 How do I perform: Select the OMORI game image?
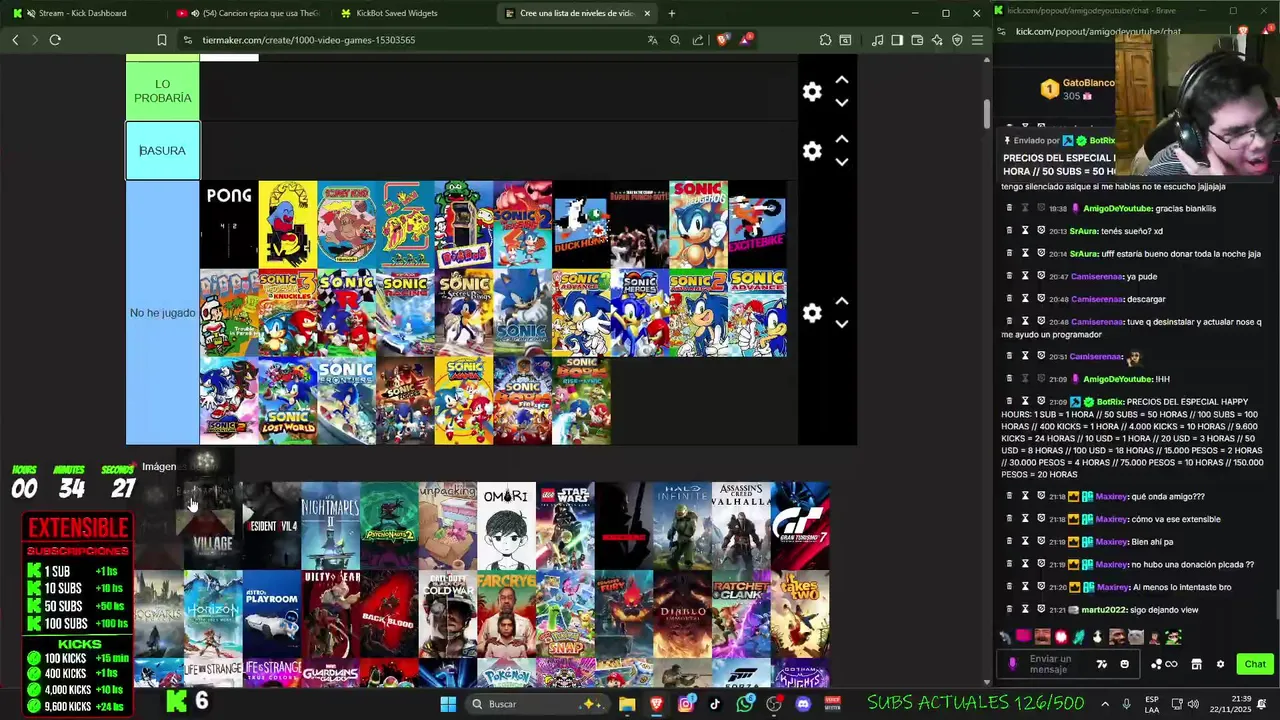pyautogui.click(x=506, y=526)
